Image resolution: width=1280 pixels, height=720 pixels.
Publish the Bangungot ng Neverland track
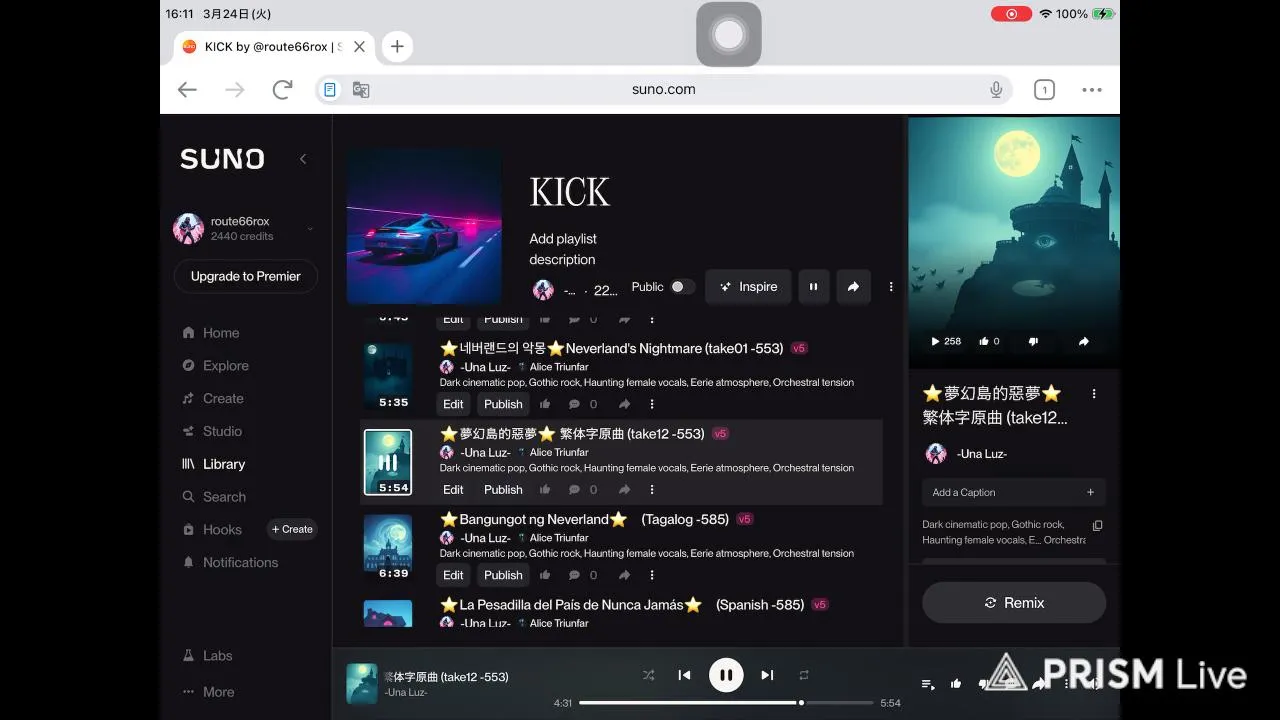pyautogui.click(x=503, y=575)
